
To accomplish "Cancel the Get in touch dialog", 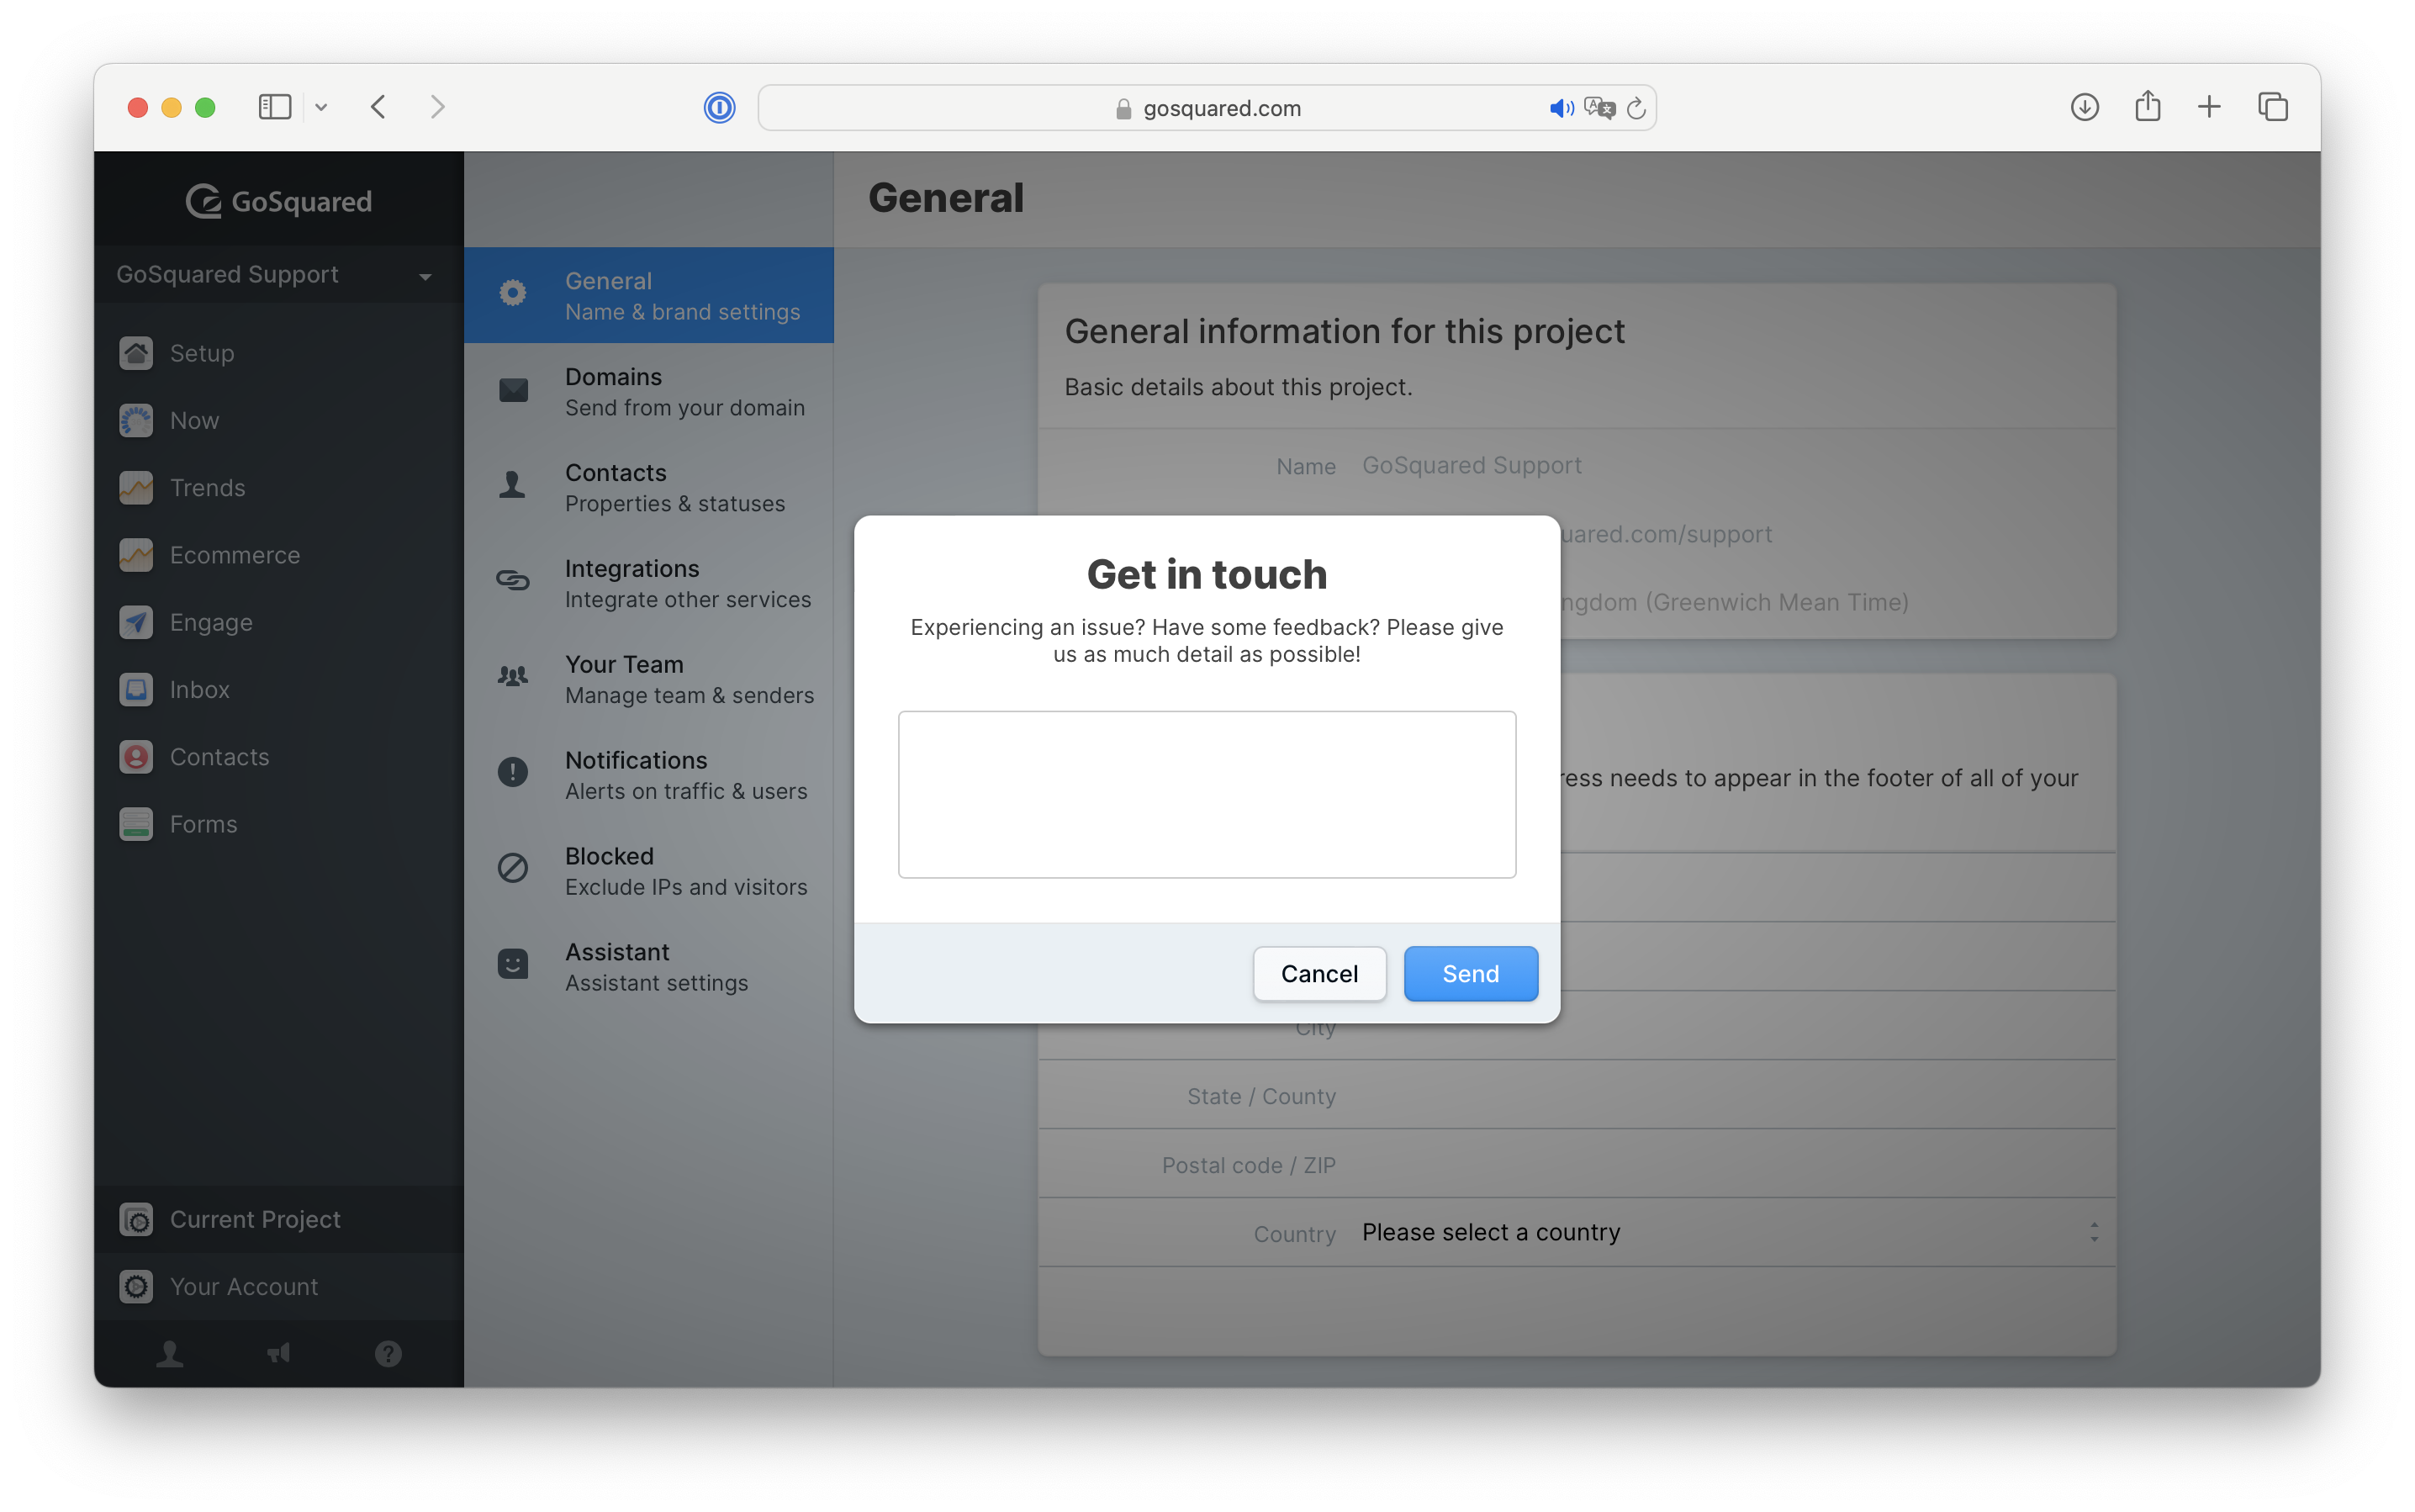I will point(1319,973).
